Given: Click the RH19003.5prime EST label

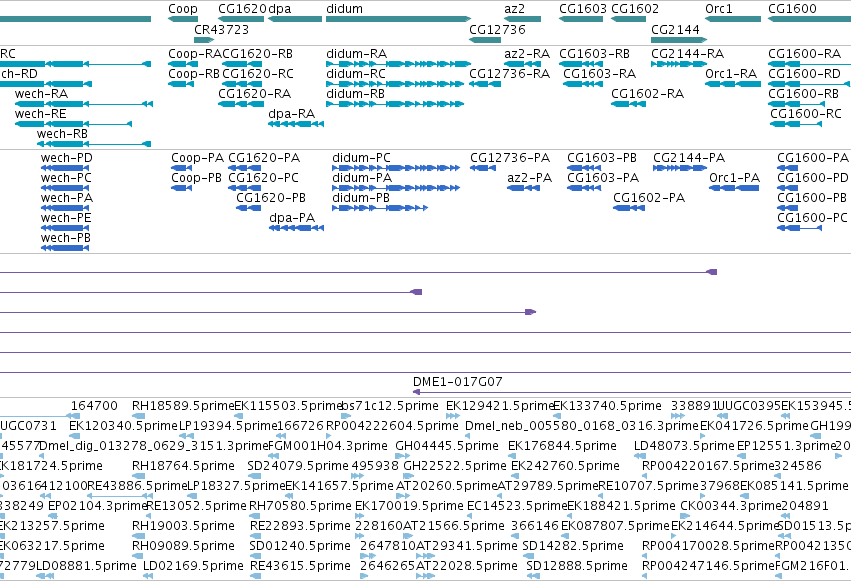Looking at the screenshot, I should pos(183,526).
